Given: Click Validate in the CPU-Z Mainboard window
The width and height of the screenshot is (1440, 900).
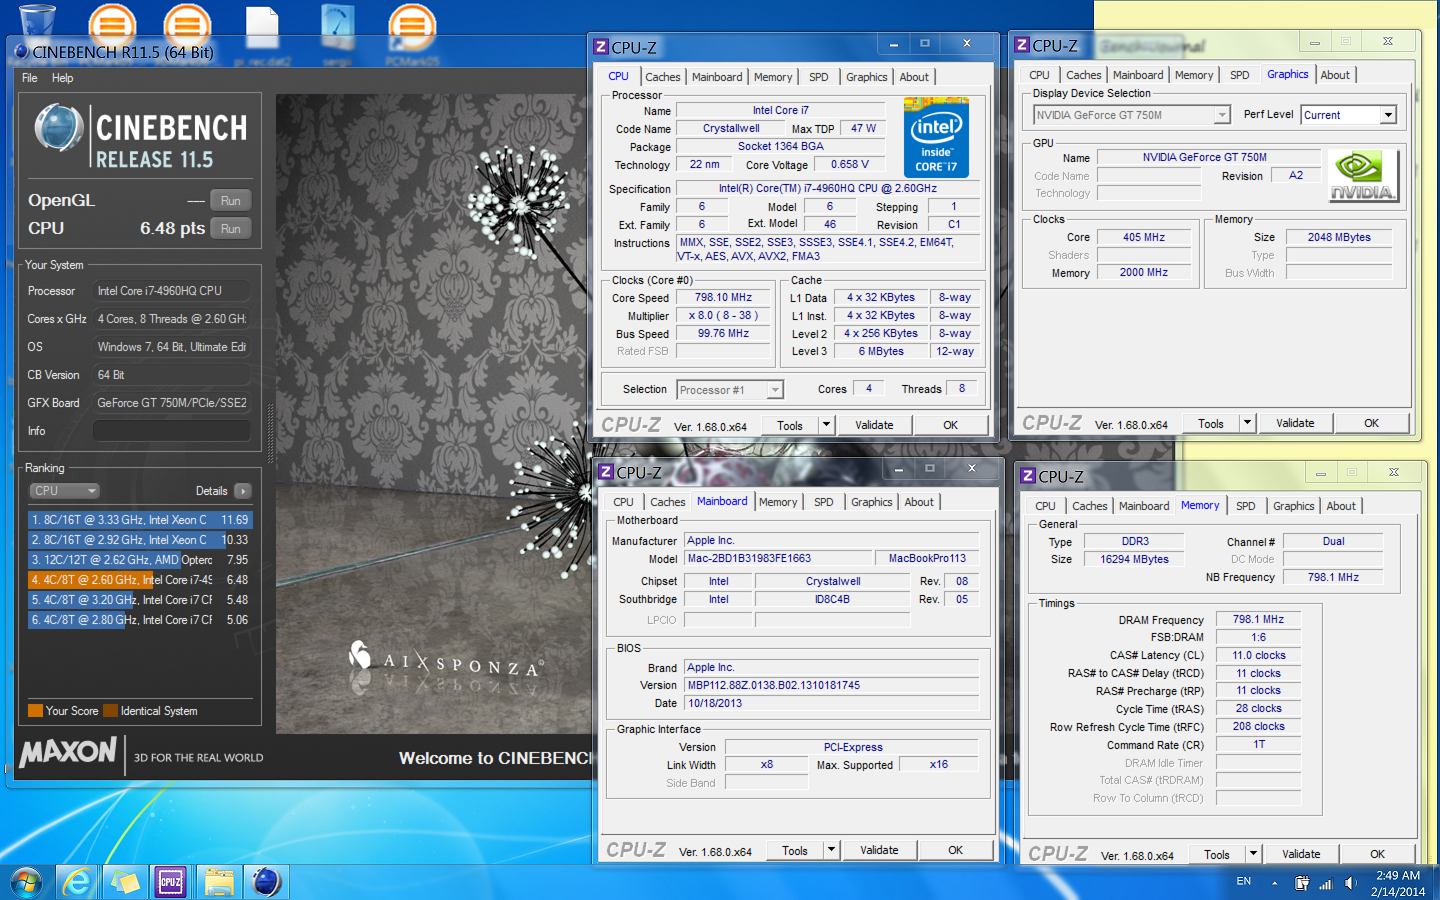Looking at the screenshot, I should [x=879, y=850].
